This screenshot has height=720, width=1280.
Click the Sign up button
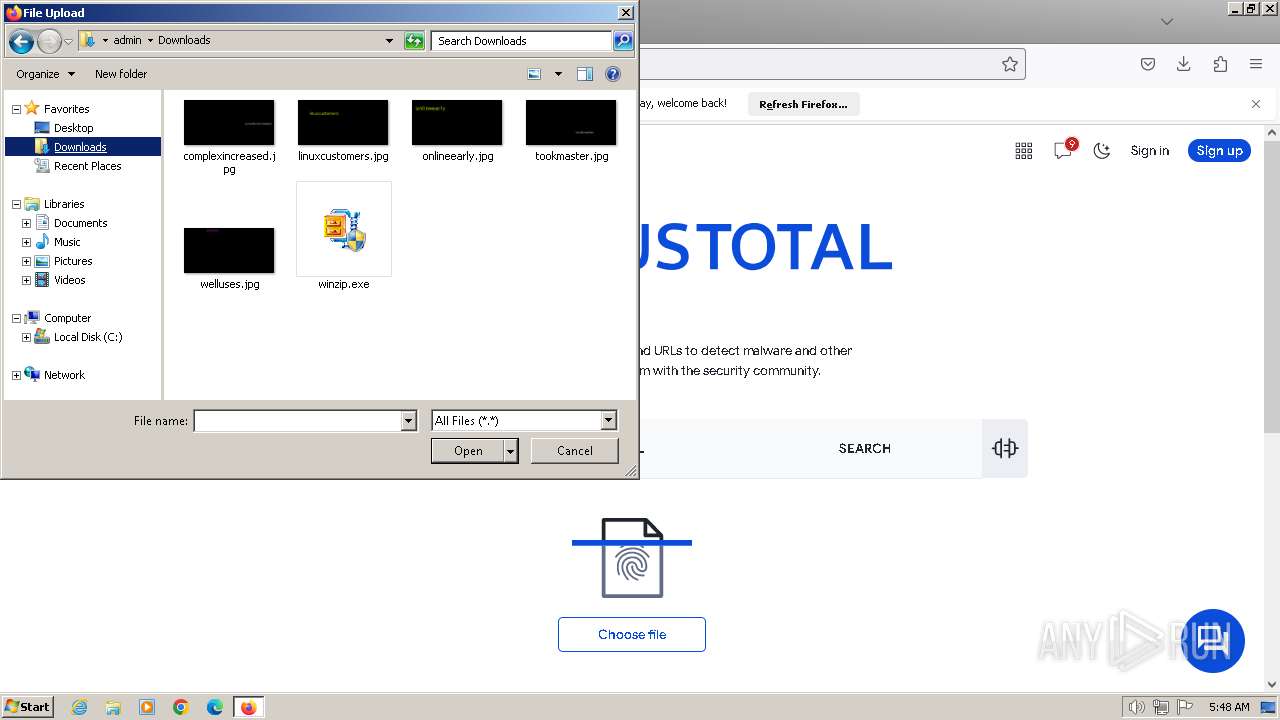coord(1219,151)
